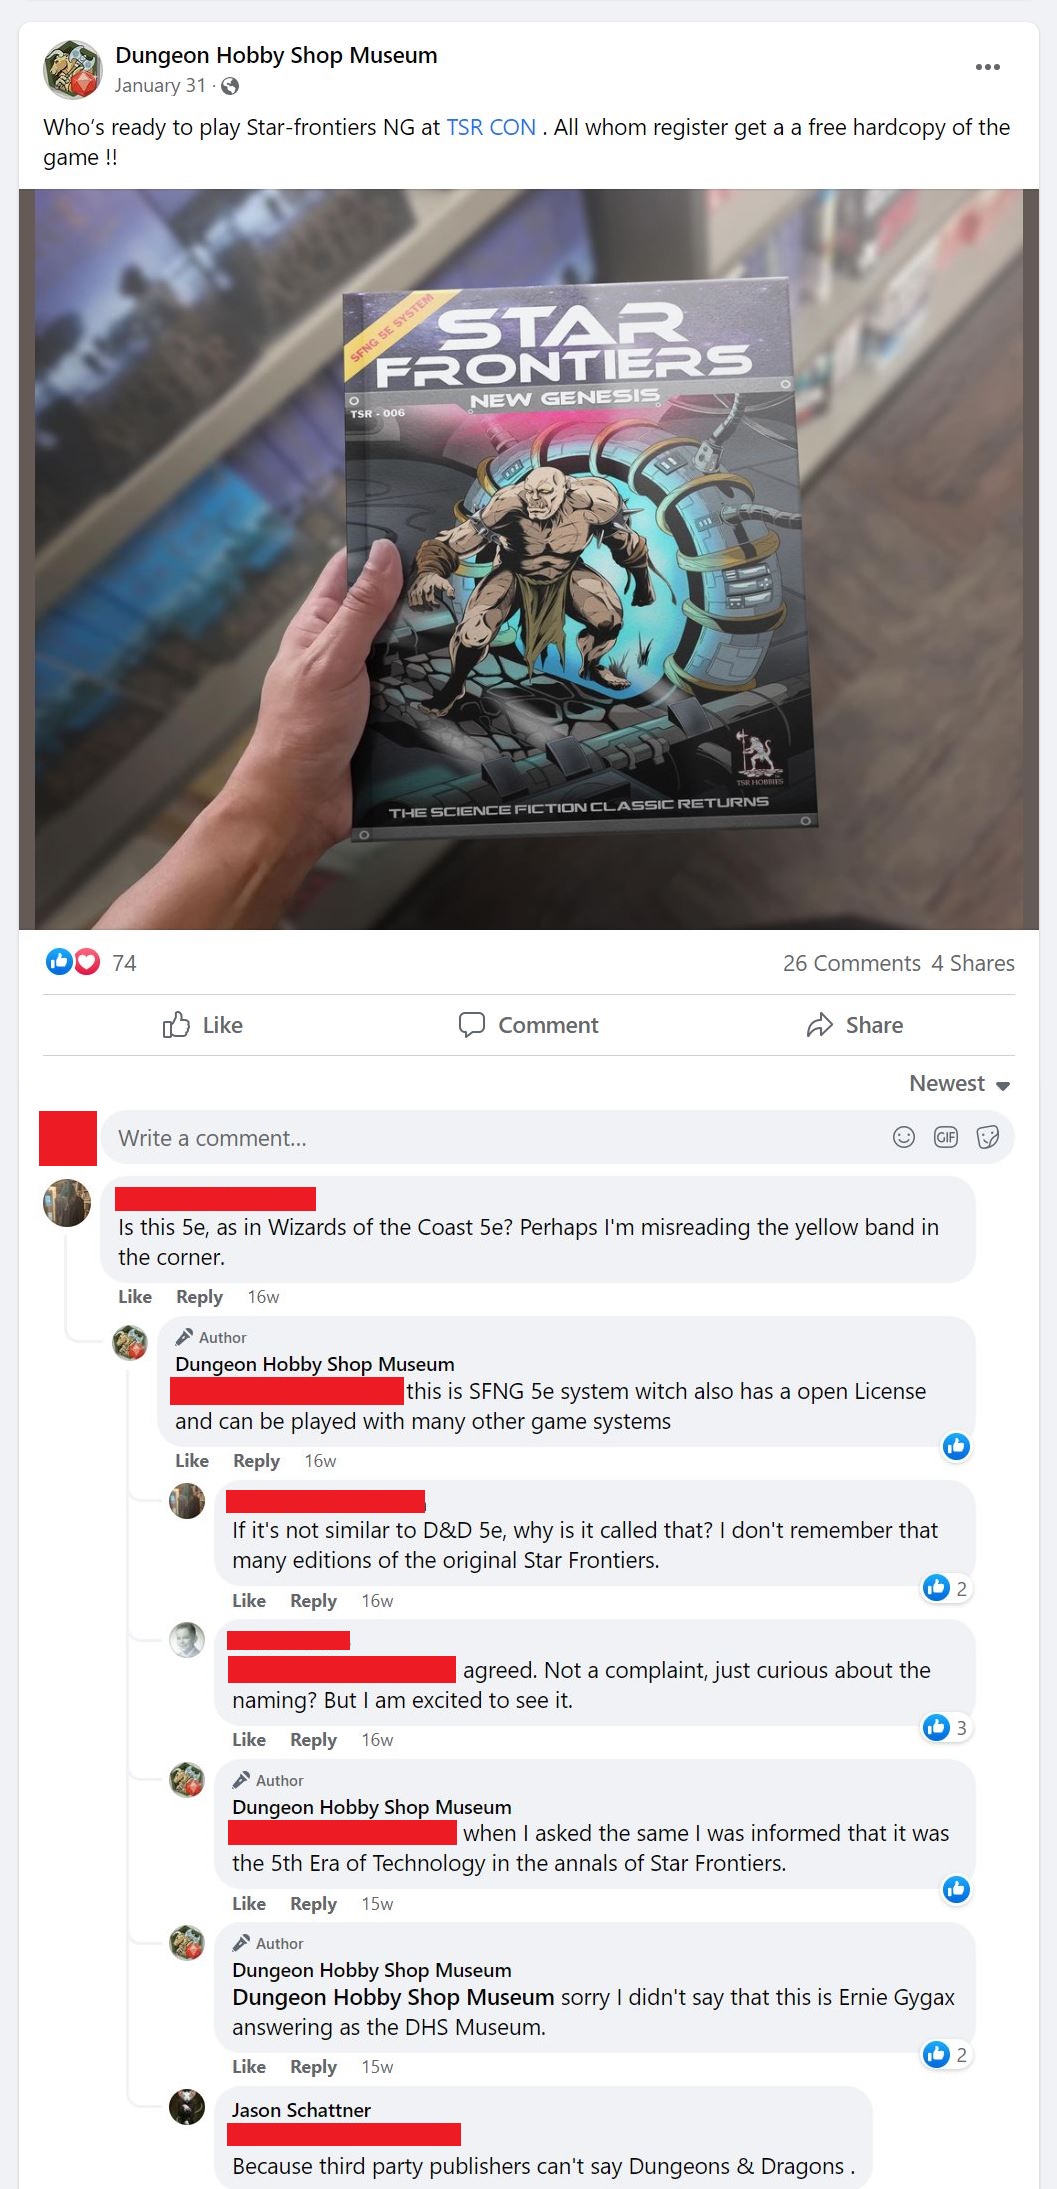Open the Star Frontiers book photo
The width and height of the screenshot is (1057, 2189).
[529, 559]
